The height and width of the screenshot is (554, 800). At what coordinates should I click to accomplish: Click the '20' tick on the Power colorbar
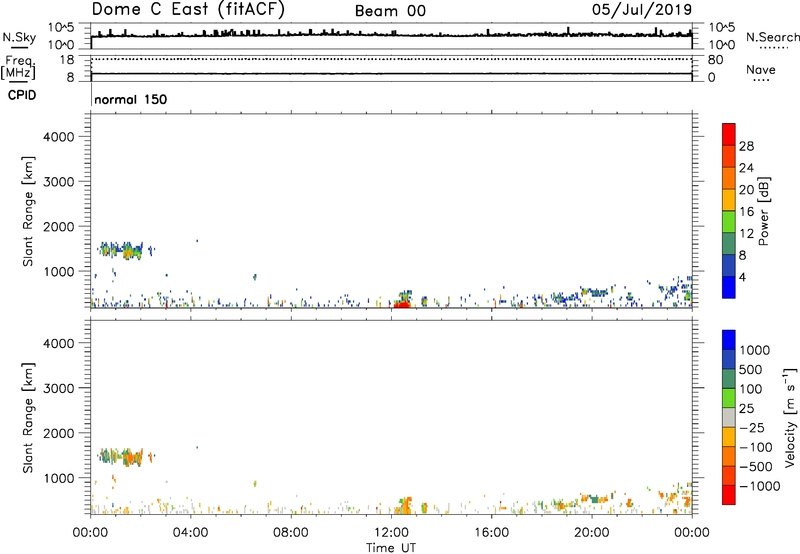tap(746, 190)
